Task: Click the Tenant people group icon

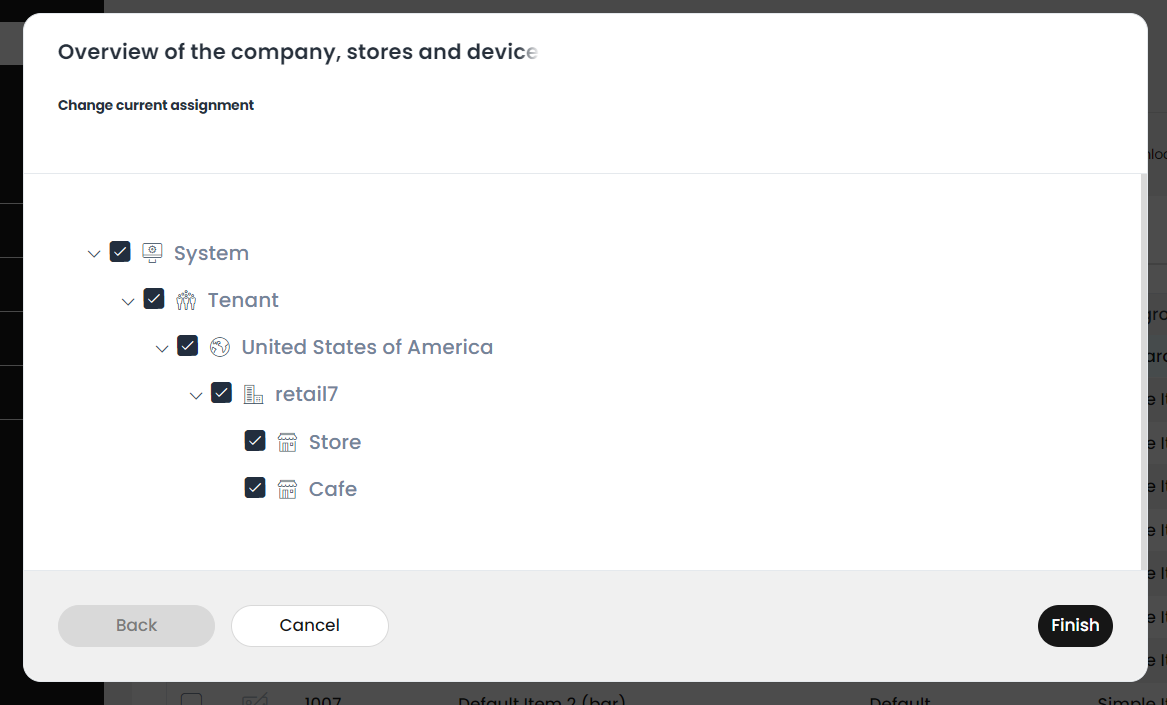Action: (186, 300)
